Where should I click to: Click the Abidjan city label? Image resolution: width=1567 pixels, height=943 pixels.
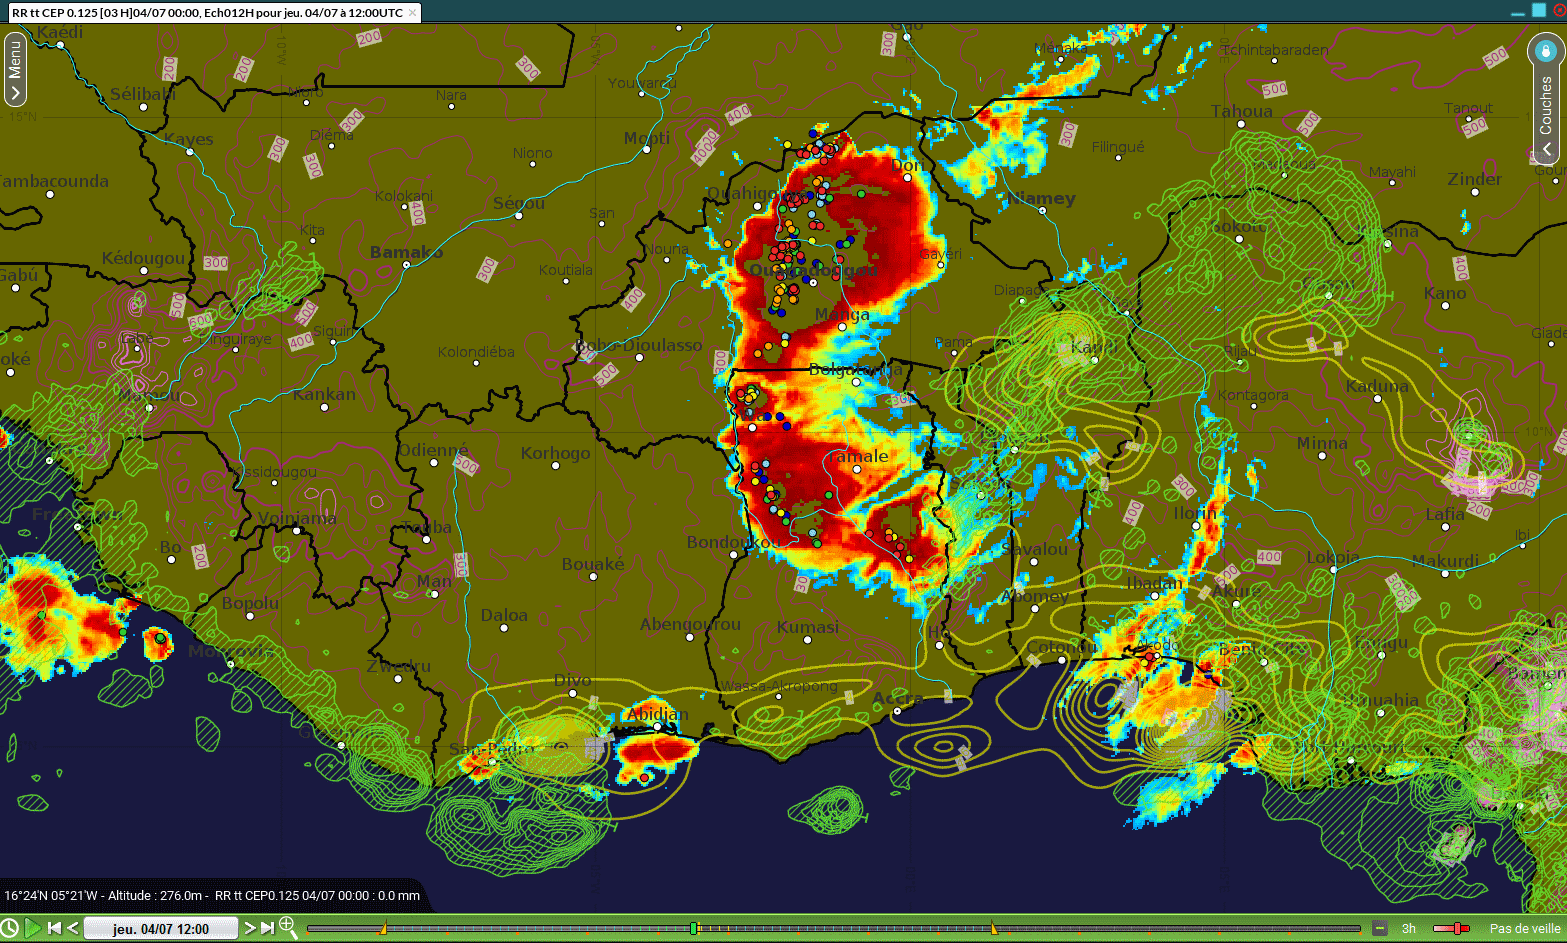pos(657,714)
